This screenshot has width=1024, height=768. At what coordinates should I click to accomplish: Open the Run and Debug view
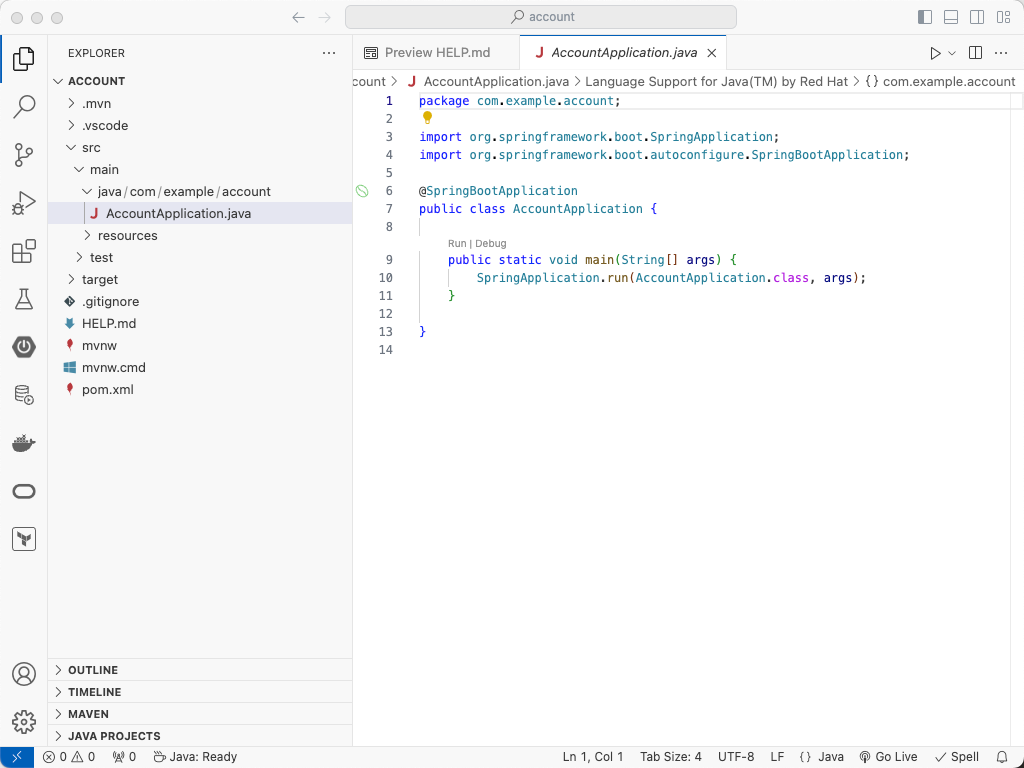(x=24, y=203)
